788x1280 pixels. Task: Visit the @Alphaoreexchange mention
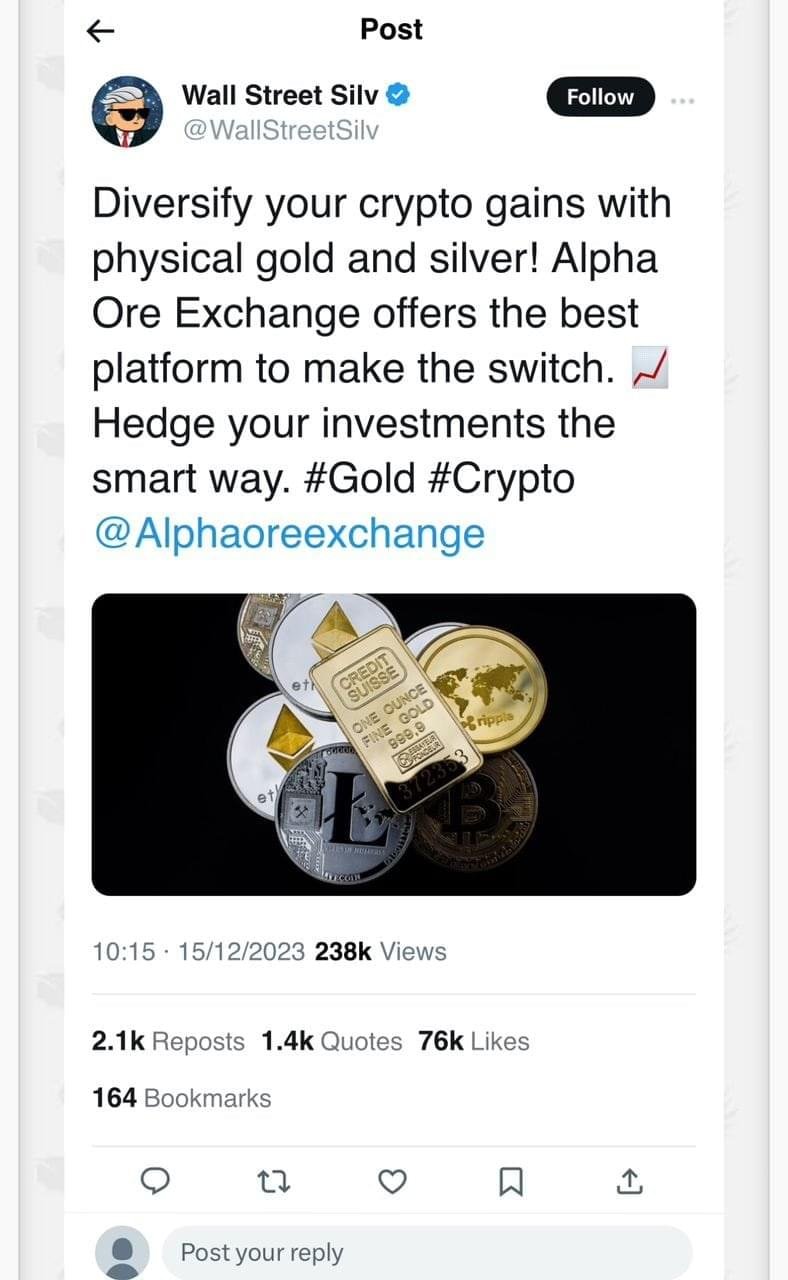tap(288, 533)
